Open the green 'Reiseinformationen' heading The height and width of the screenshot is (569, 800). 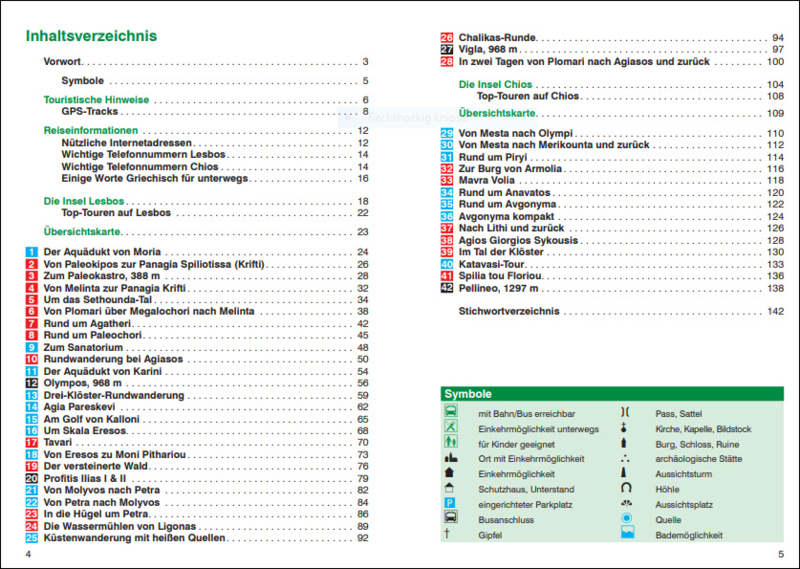206,131
